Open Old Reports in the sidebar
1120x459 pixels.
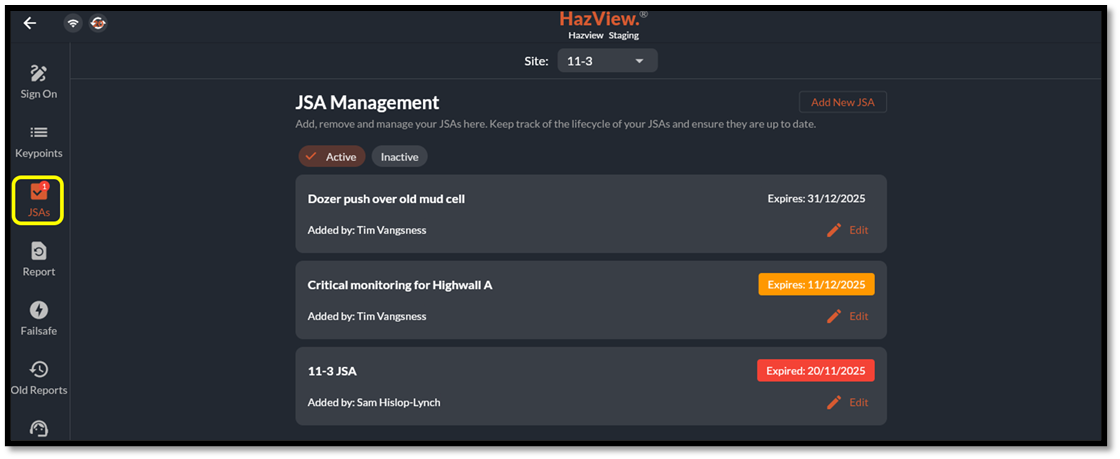pos(39,377)
